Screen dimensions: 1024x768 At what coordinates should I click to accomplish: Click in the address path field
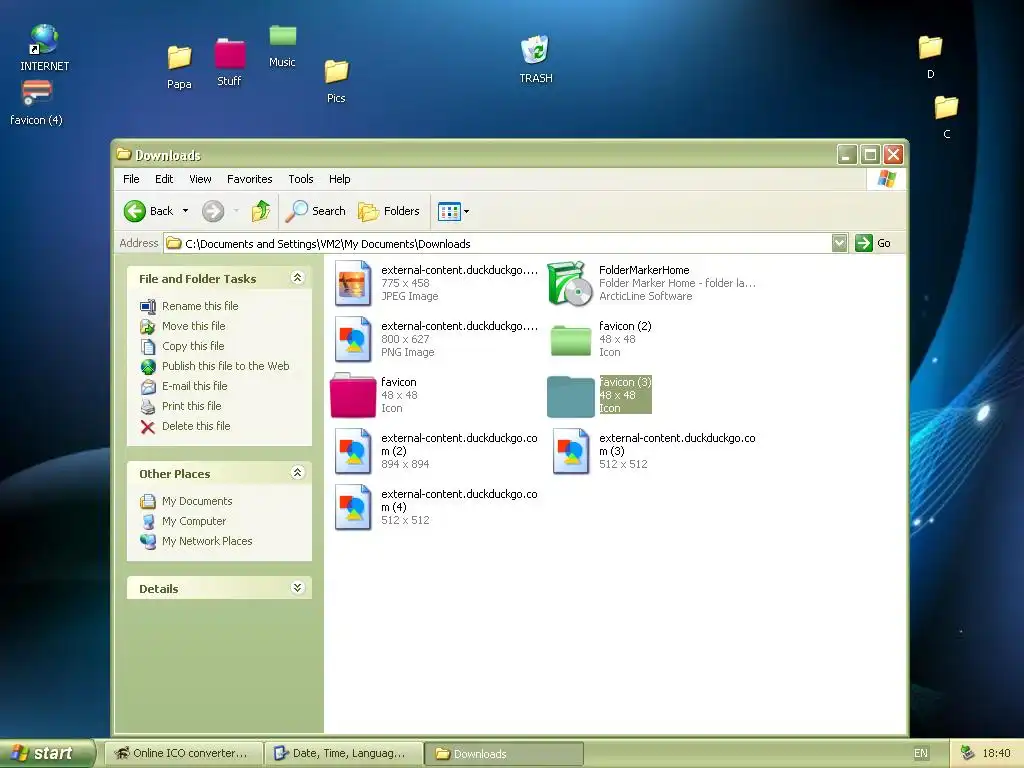(498, 244)
